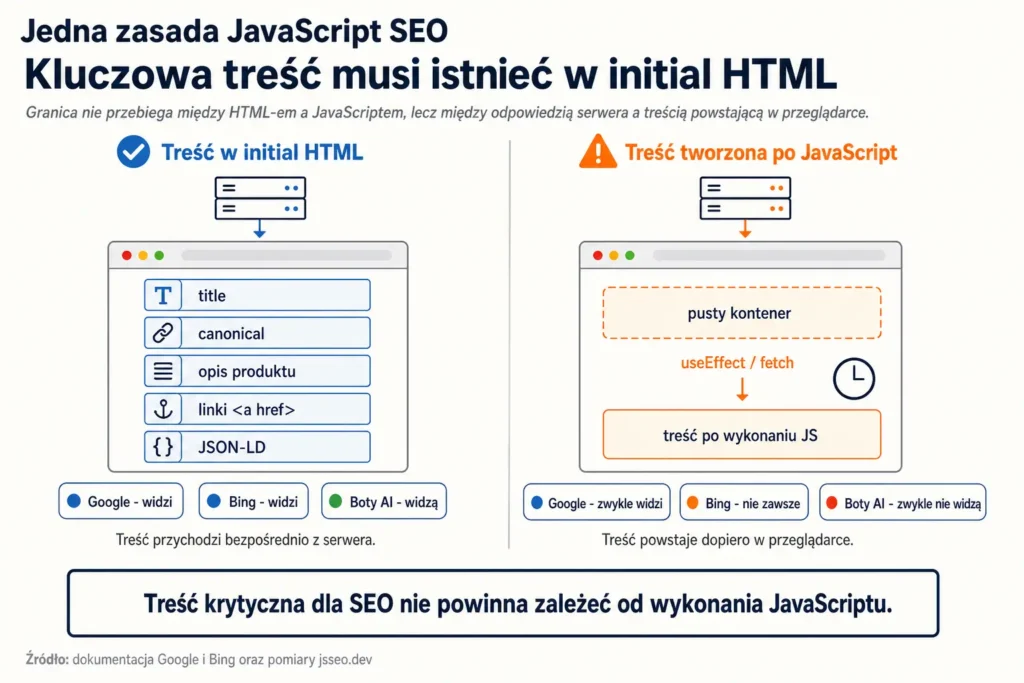Select the 'Google - zwykle widzi' badge

[x=597, y=503]
